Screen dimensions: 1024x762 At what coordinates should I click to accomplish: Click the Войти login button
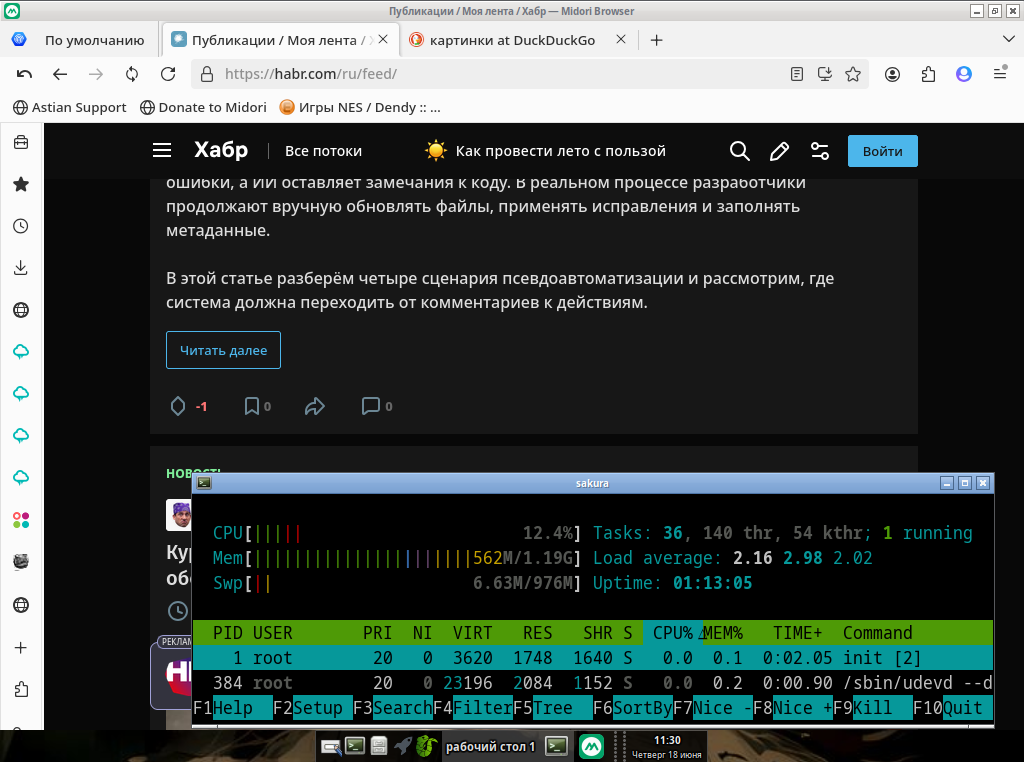(882, 151)
